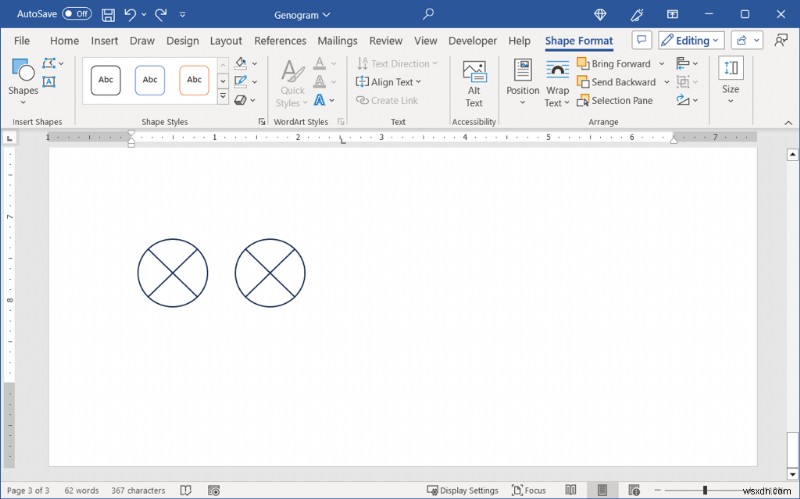Click the Shape Effects icon

[x=241, y=100]
